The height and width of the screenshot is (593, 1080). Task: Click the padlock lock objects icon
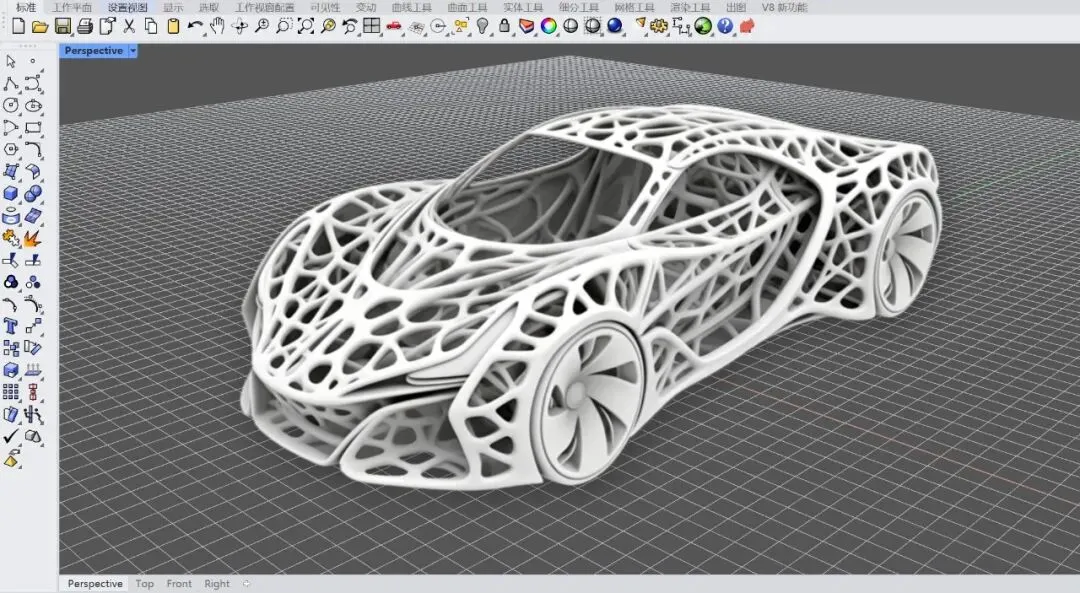click(x=505, y=26)
